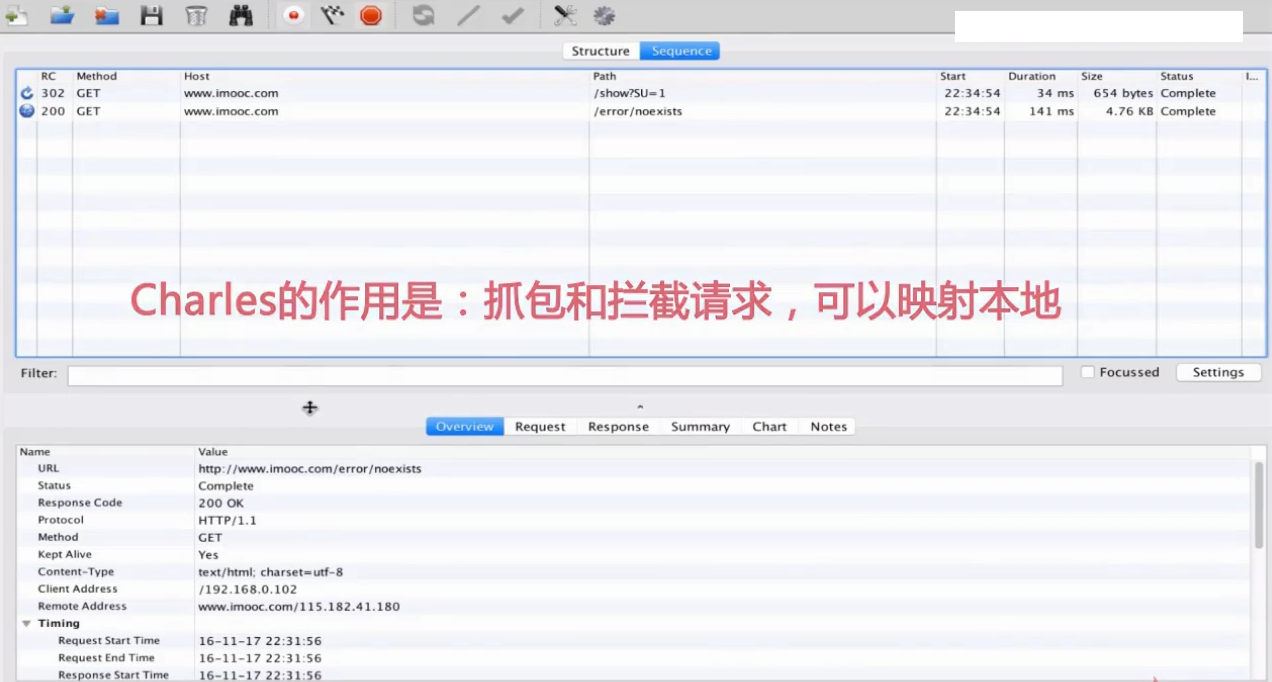The width and height of the screenshot is (1272, 682).
Task: Toggle throttling with the checkered flag icon
Action: click(x=332, y=15)
